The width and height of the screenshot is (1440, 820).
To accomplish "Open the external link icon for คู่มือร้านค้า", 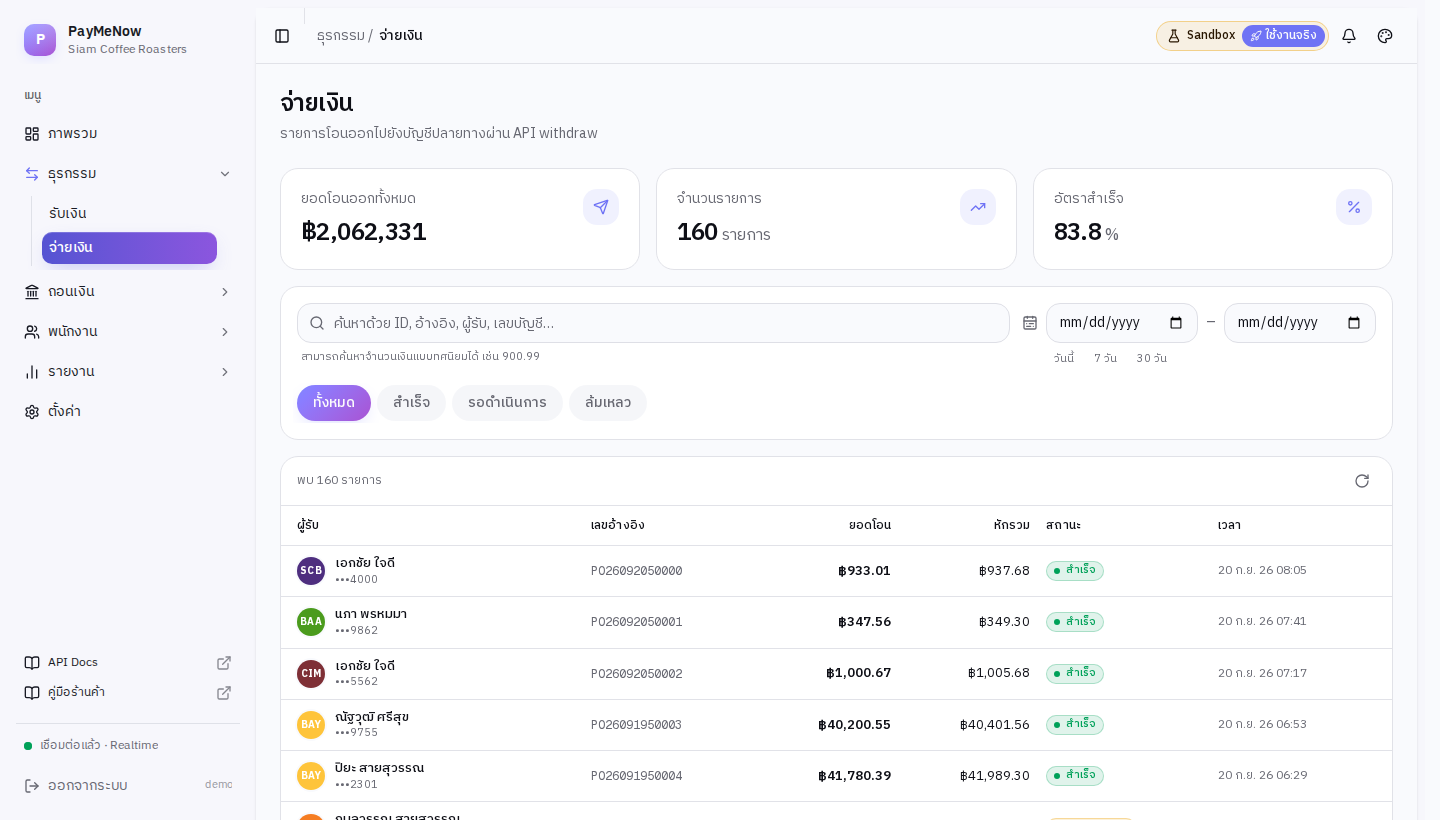I will point(224,693).
